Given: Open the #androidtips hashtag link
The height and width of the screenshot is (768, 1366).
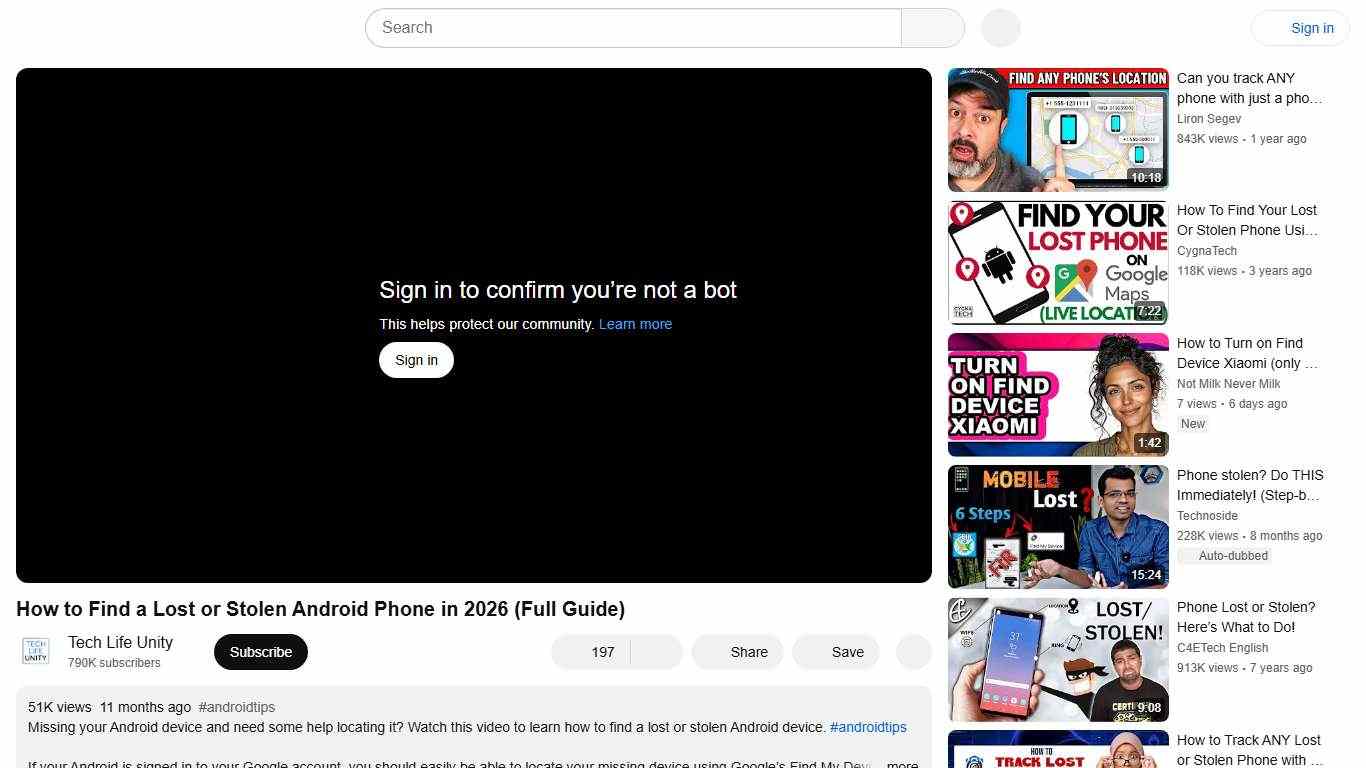Looking at the screenshot, I should 236,706.
